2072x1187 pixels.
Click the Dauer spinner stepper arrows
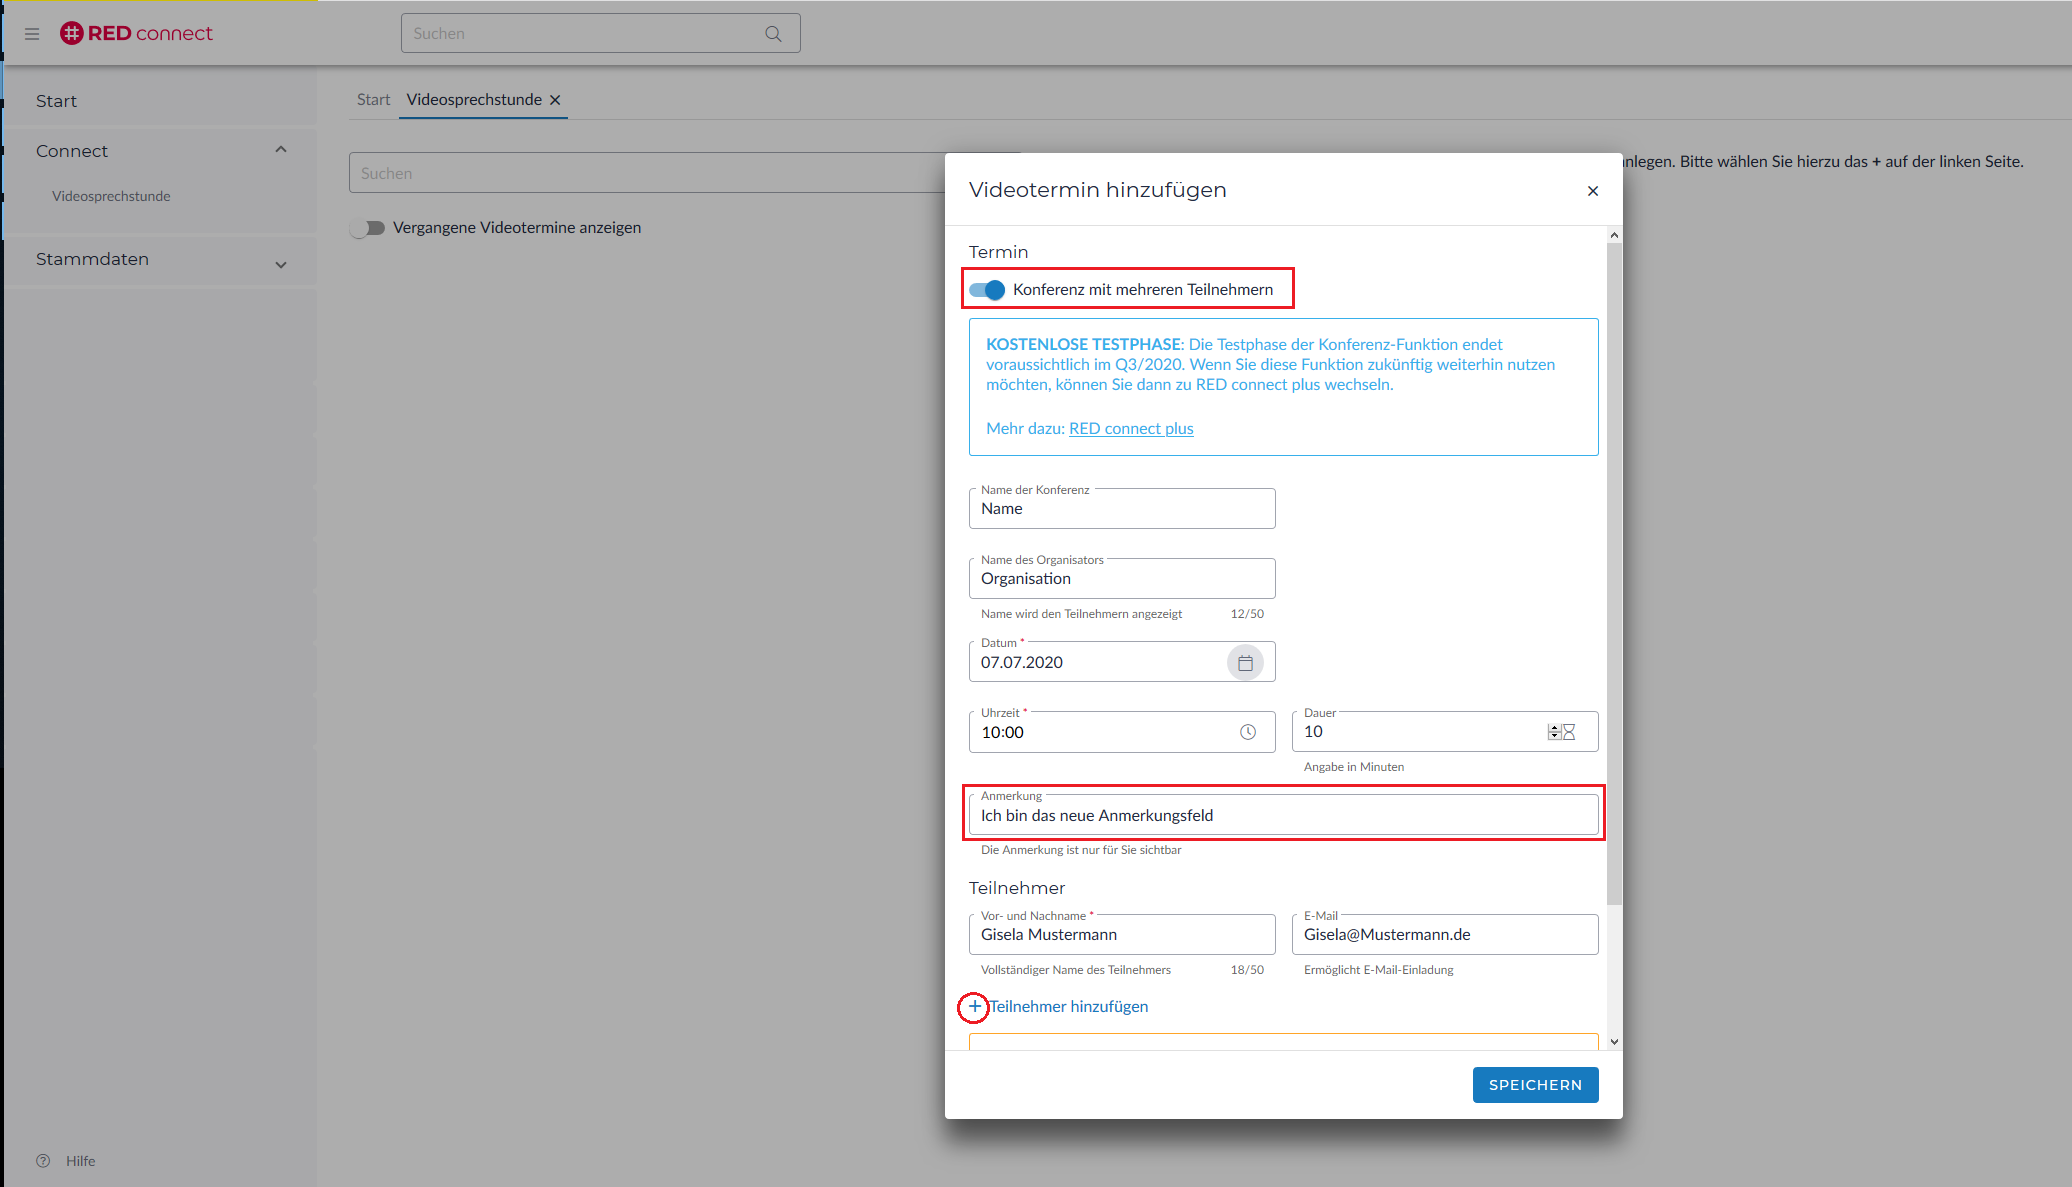point(1554,732)
